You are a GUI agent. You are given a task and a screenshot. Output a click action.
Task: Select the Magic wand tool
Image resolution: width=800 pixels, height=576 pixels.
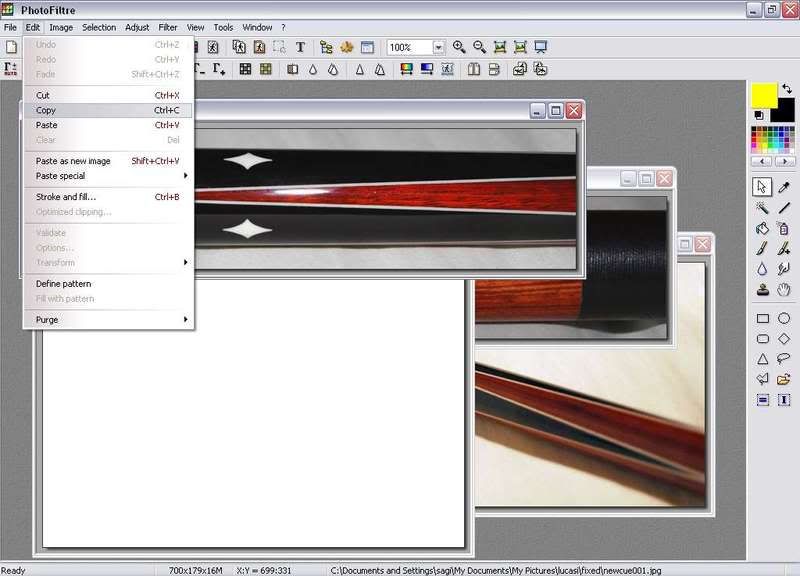coord(762,208)
